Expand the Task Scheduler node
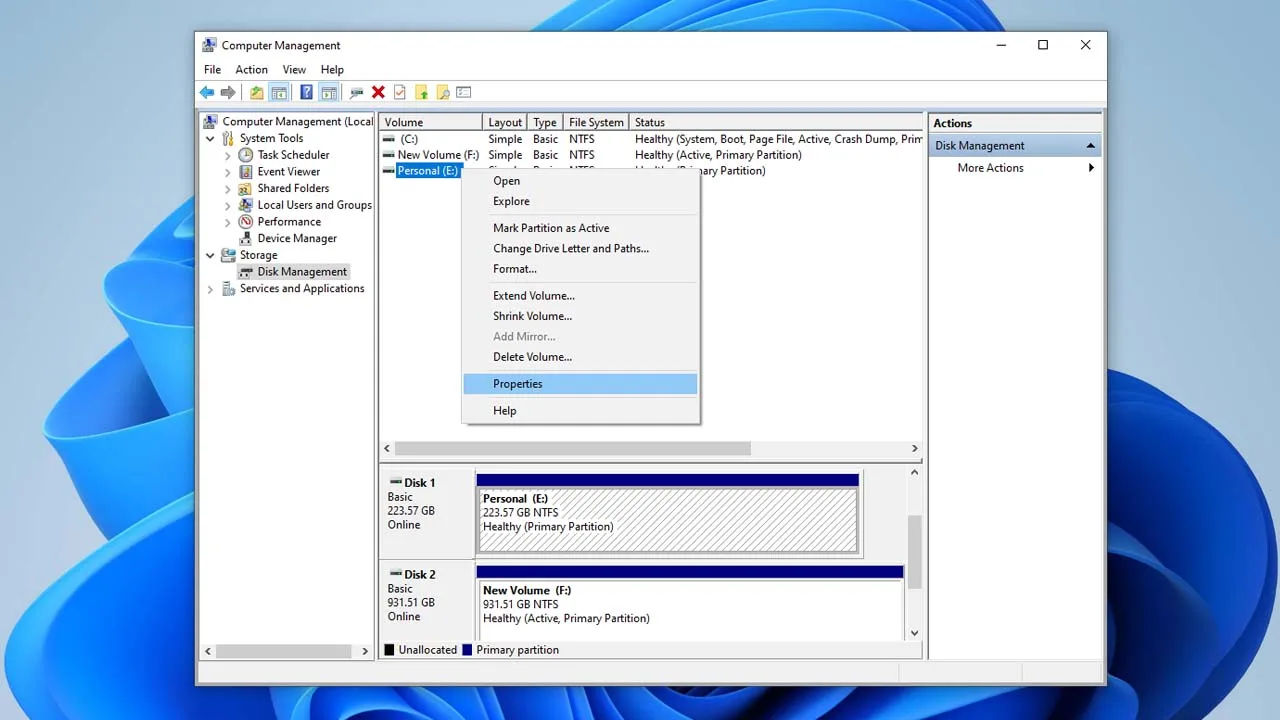This screenshot has height=720, width=1280. pyautogui.click(x=228, y=155)
